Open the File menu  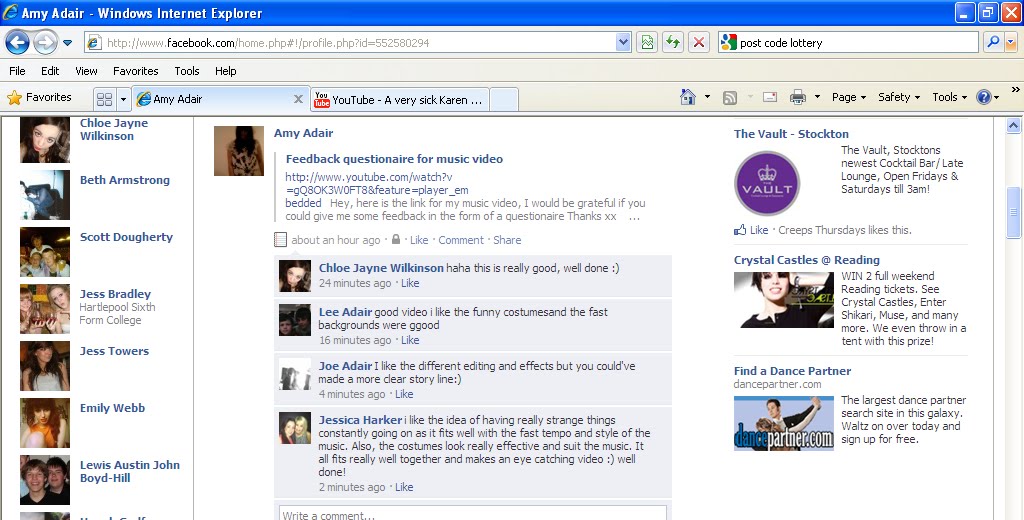point(18,71)
